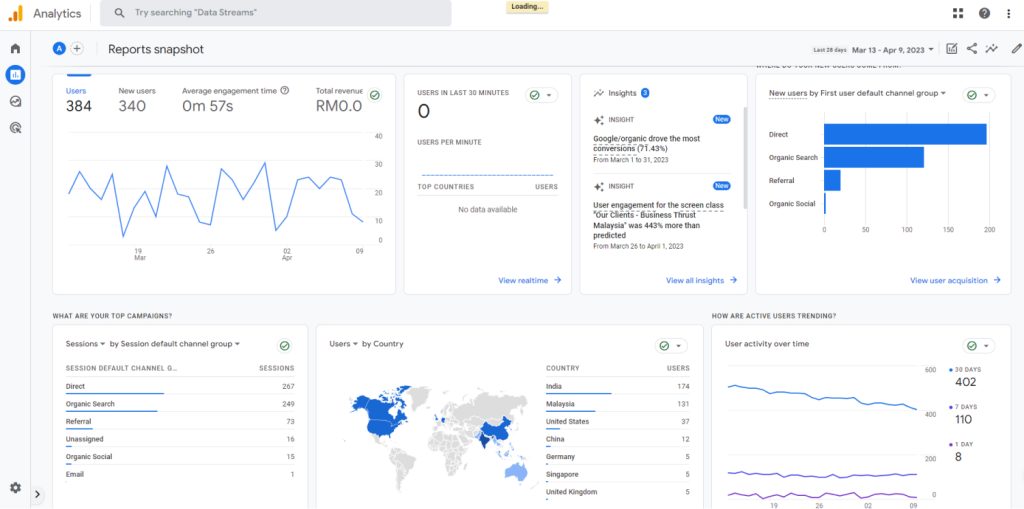Select the Users metric tab
The width and height of the screenshot is (1024, 509).
point(78,100)
